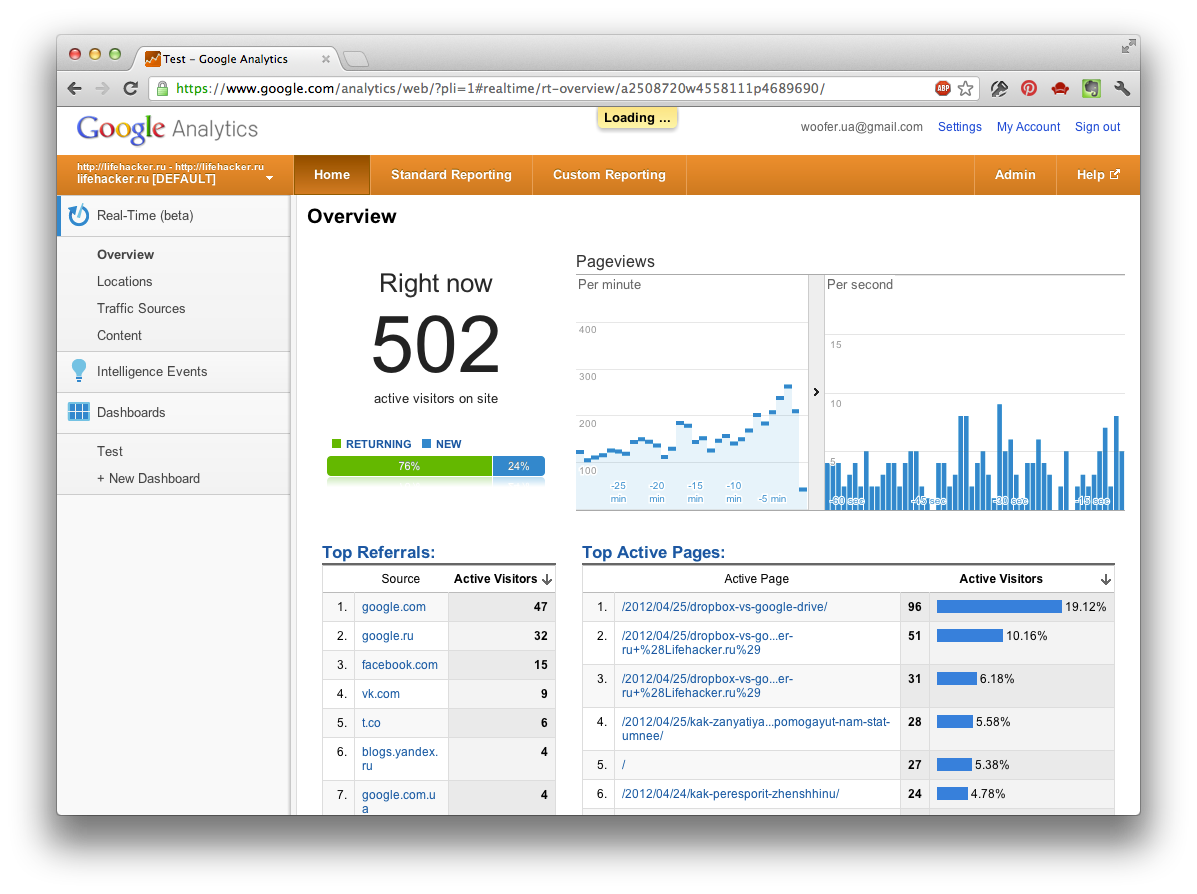Screen dimensions: 1197x894
Task: Click the Sign out link
Action: tap(1097, 127)
